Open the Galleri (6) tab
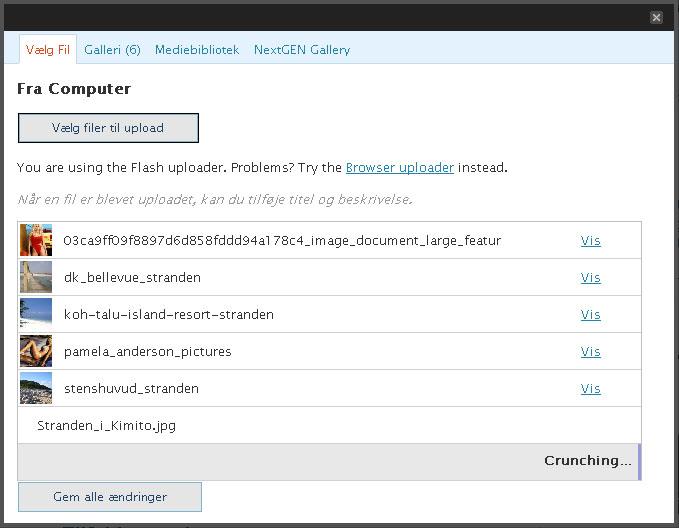 112,49
